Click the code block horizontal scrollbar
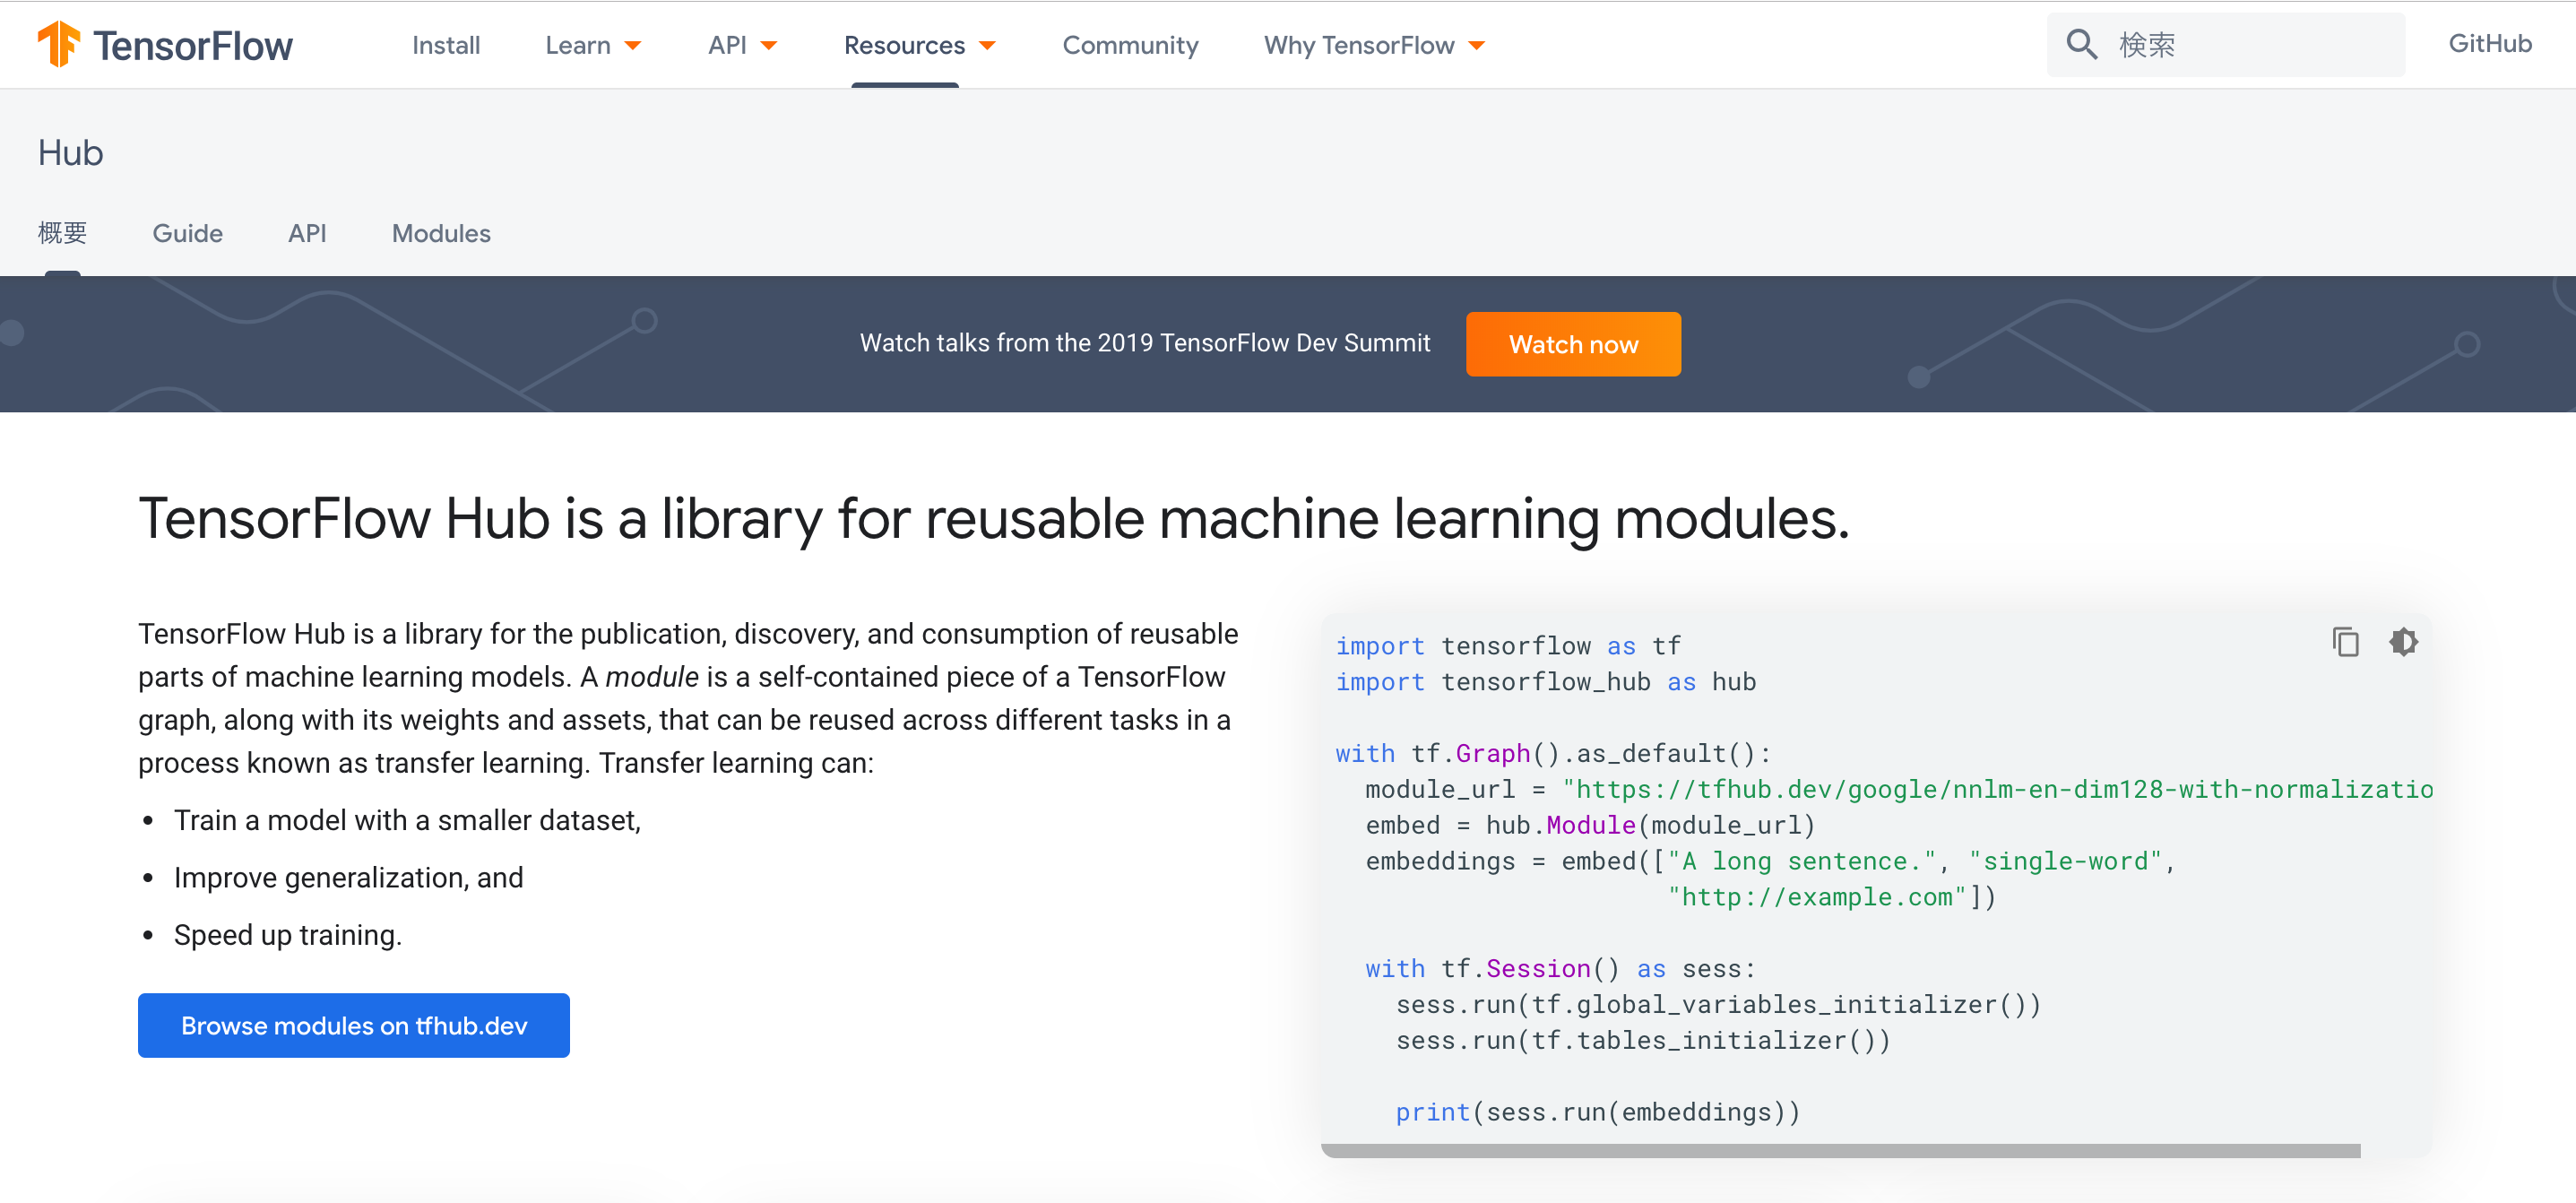This screenshot has width=2576, height=1203. 1840,1150
